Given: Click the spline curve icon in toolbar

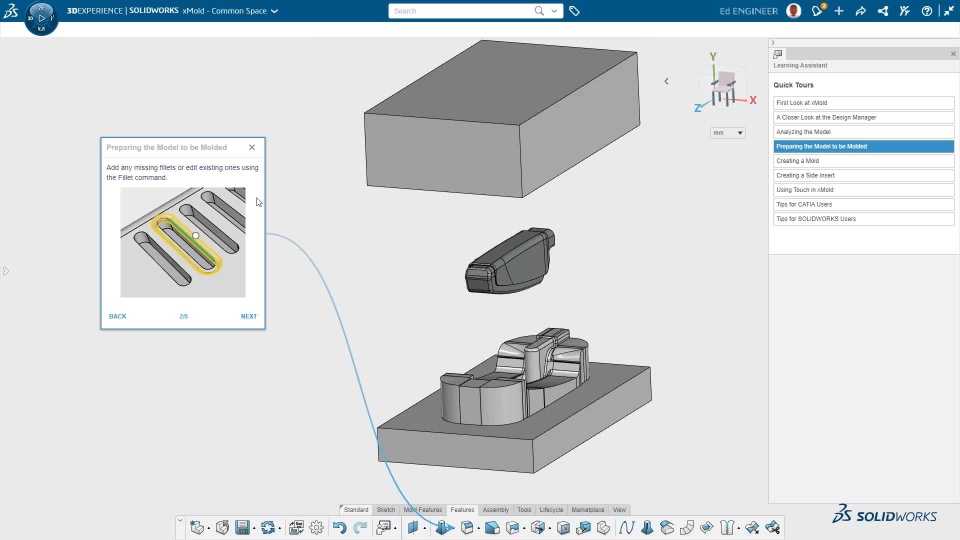Looking at the screenshot, I should (x=626, y=527).
